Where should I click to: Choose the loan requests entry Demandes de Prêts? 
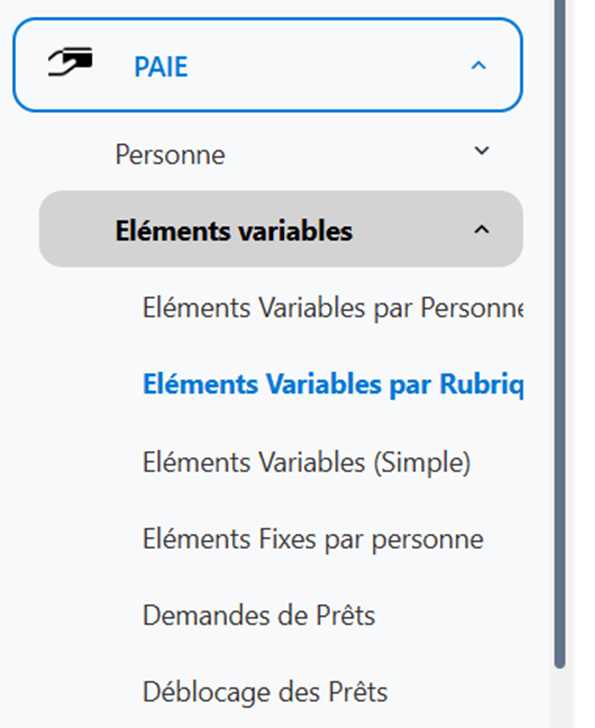pyautogui.click(x=259, y=616)
